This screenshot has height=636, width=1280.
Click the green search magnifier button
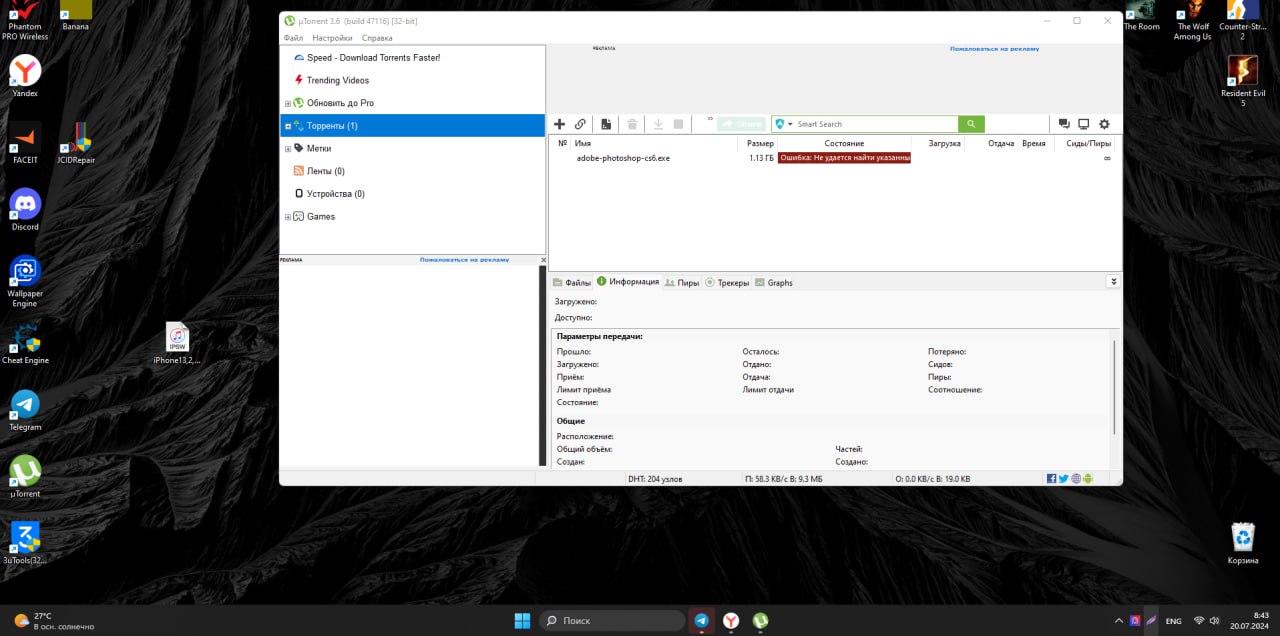click(x=971, y=124)
